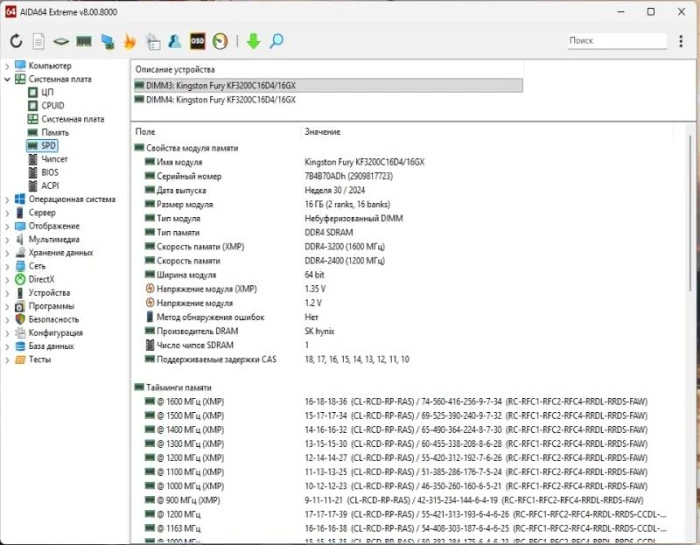Open the three-dot menu button

pyautogui.click(x=681, y=41)
